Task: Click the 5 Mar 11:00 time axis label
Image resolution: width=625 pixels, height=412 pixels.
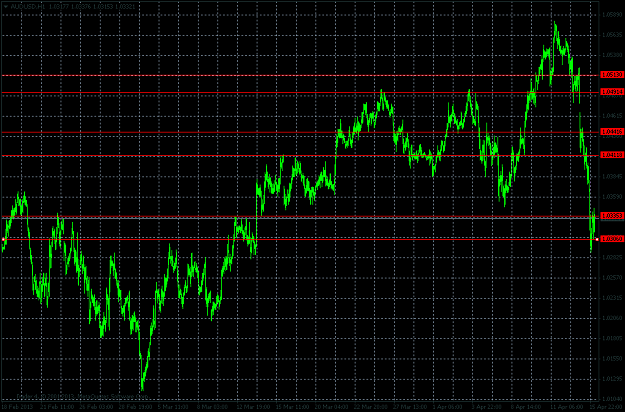Action: (173, 407)
